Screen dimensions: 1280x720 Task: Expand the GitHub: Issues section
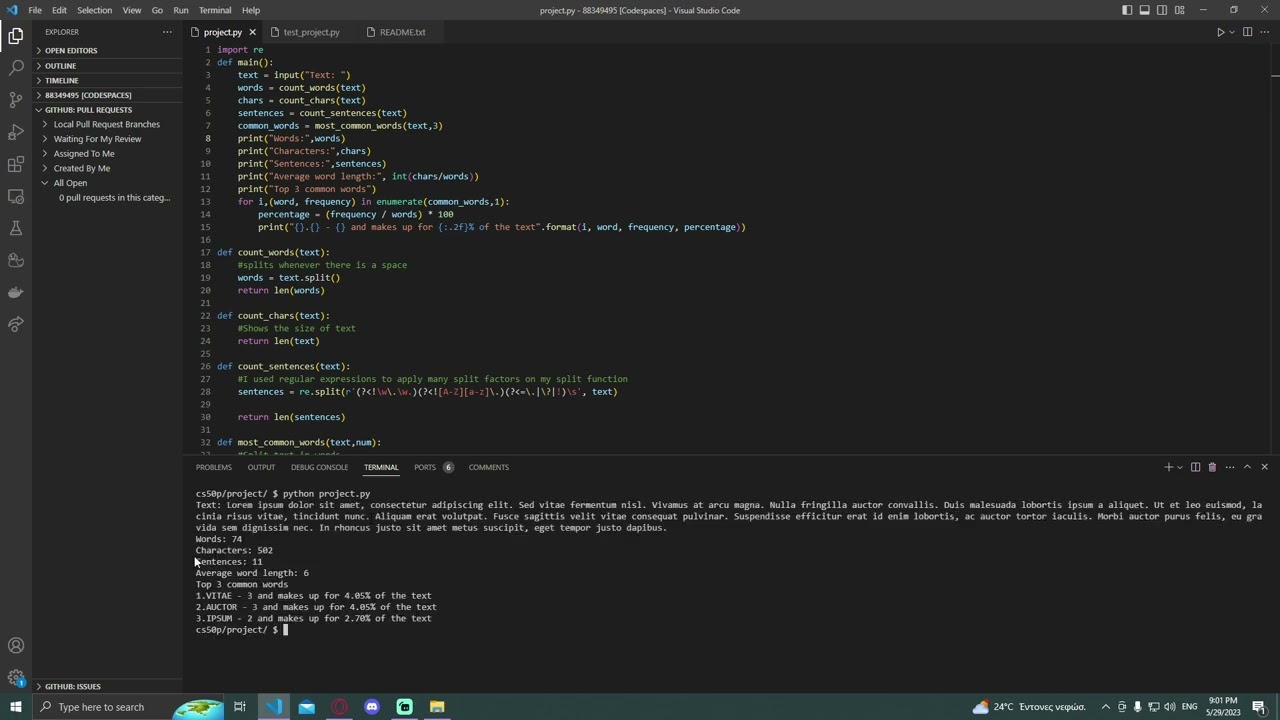(x=108, y=686)
